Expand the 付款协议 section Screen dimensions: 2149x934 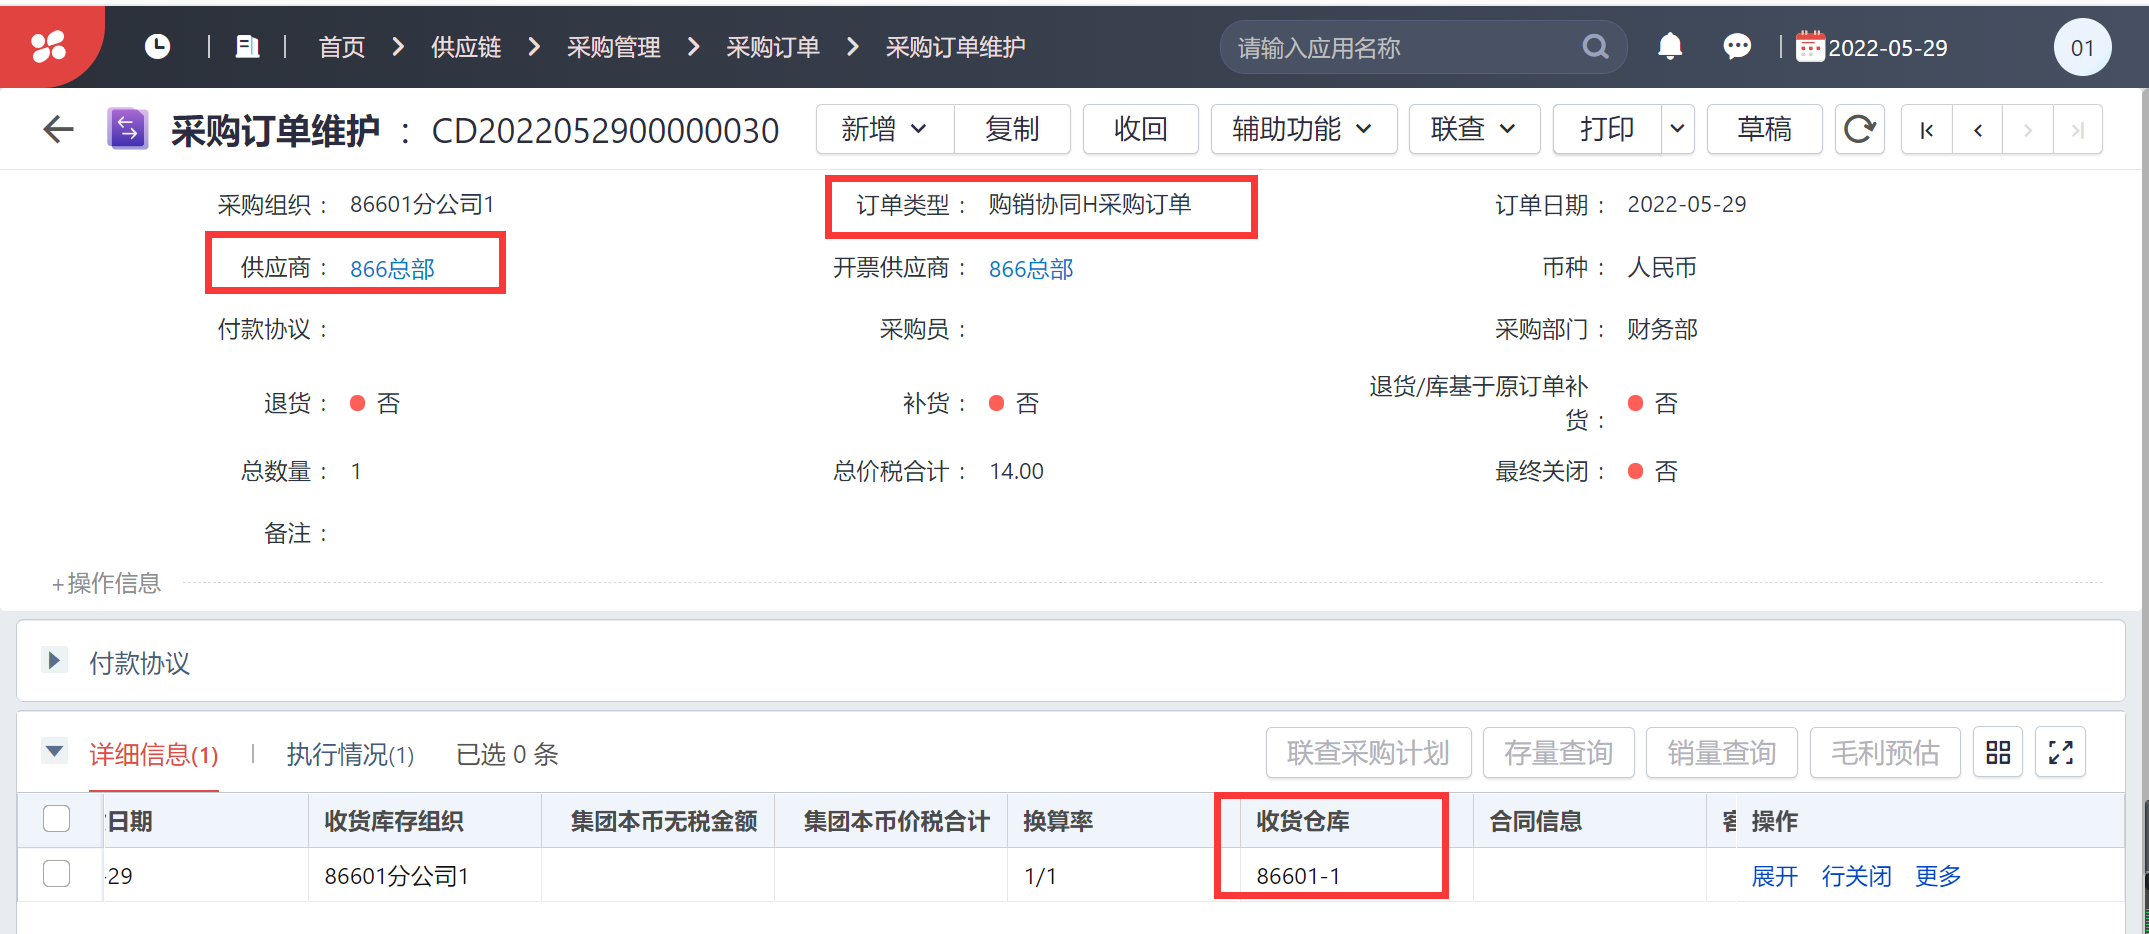click(x=54, y=660)
